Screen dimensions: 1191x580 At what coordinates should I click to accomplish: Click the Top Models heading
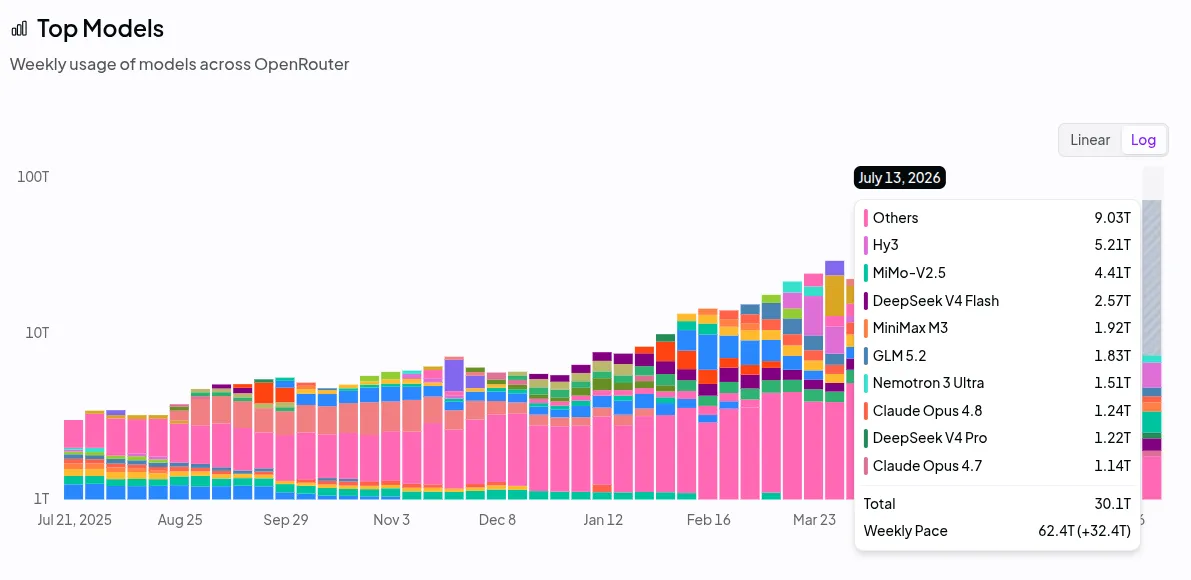point(100,29)
